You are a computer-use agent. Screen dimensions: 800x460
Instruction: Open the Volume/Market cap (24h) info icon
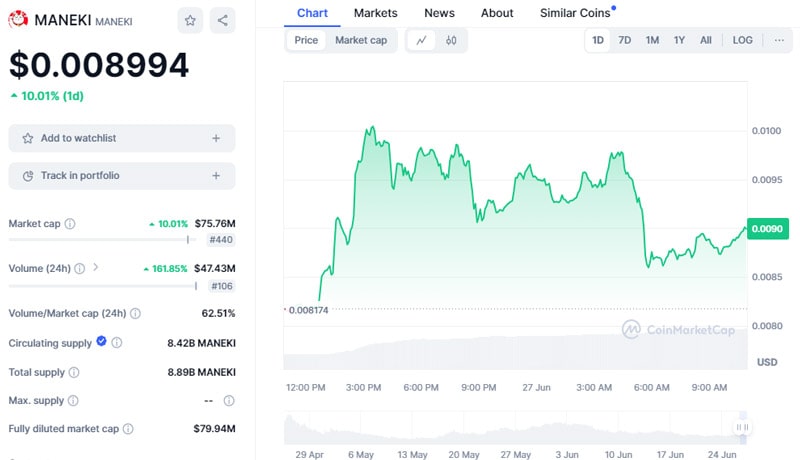[x=135, y=313]
